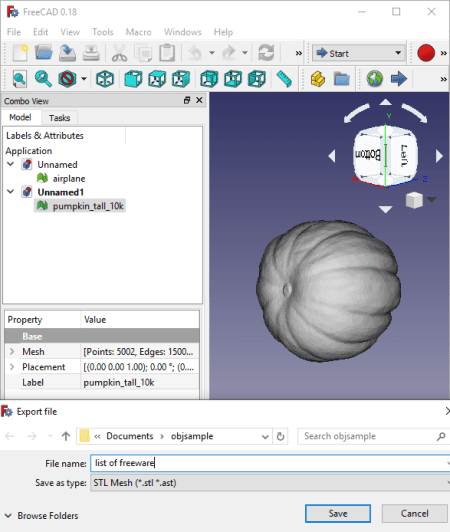Screen dimensions: 450x532
Task: Float the Combo View panel
Action: coord(187,100)
